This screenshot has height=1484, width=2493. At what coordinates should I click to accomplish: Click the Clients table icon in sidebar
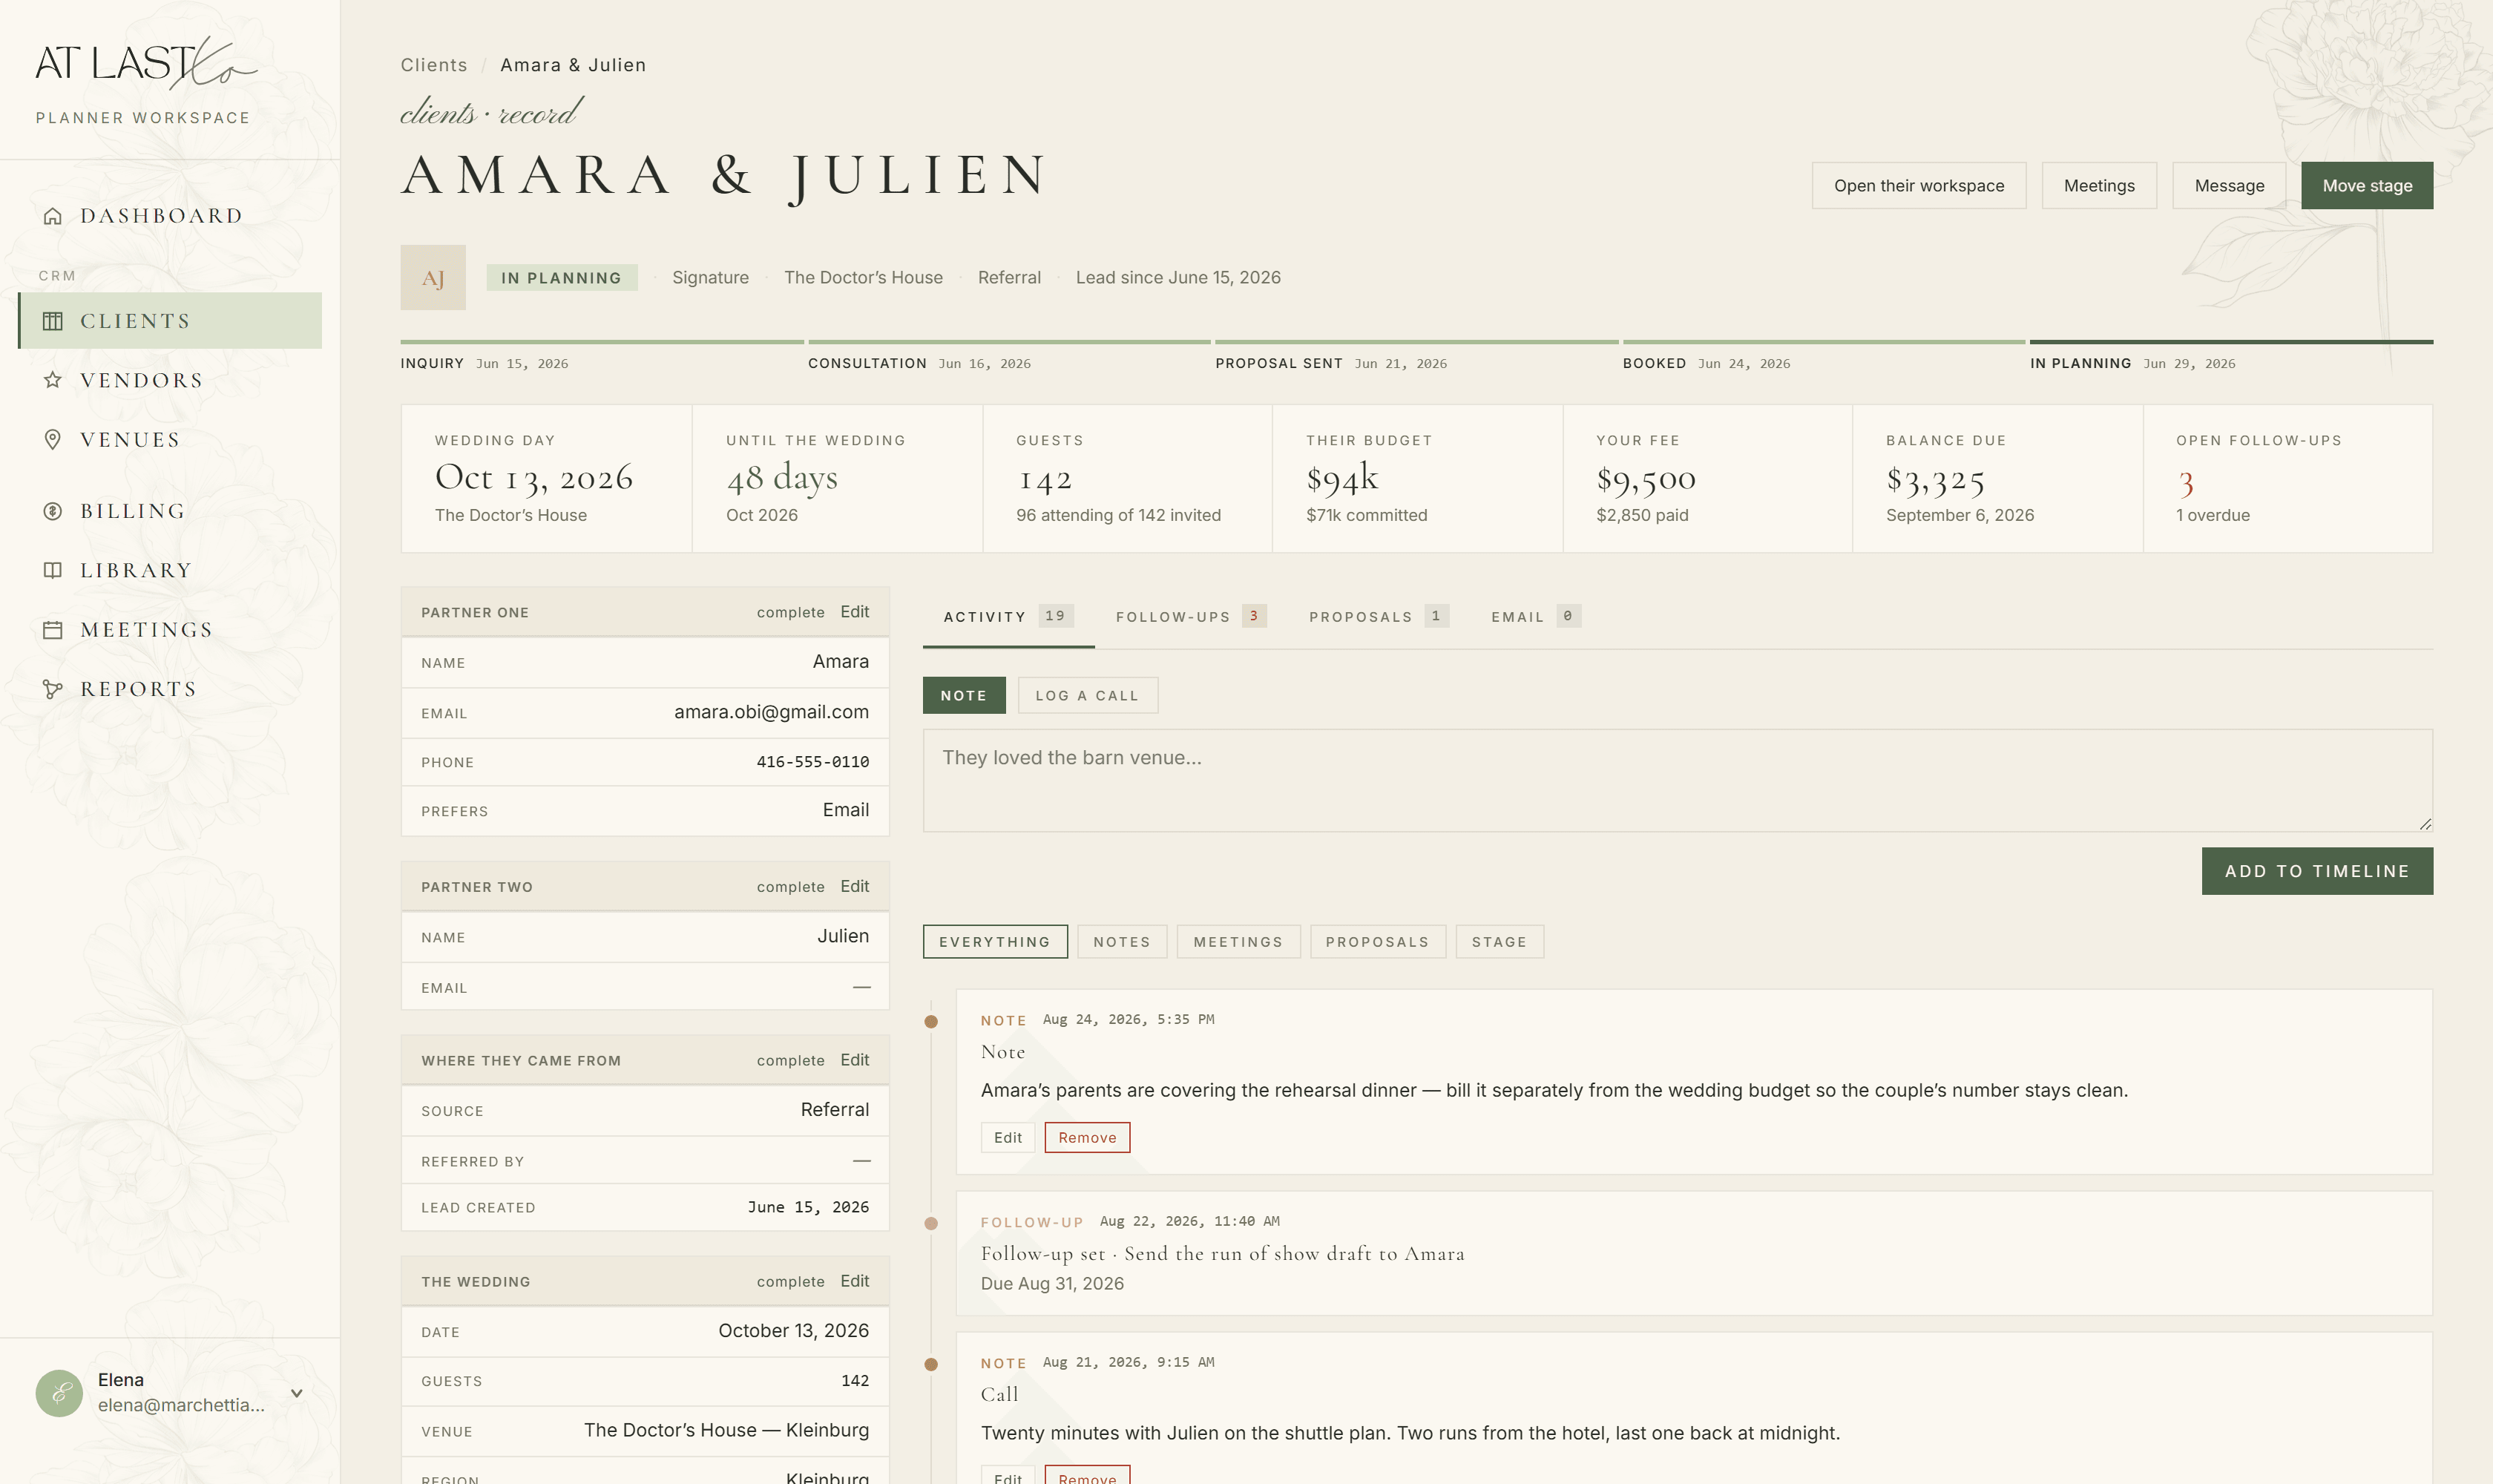[x=53, y=321]
